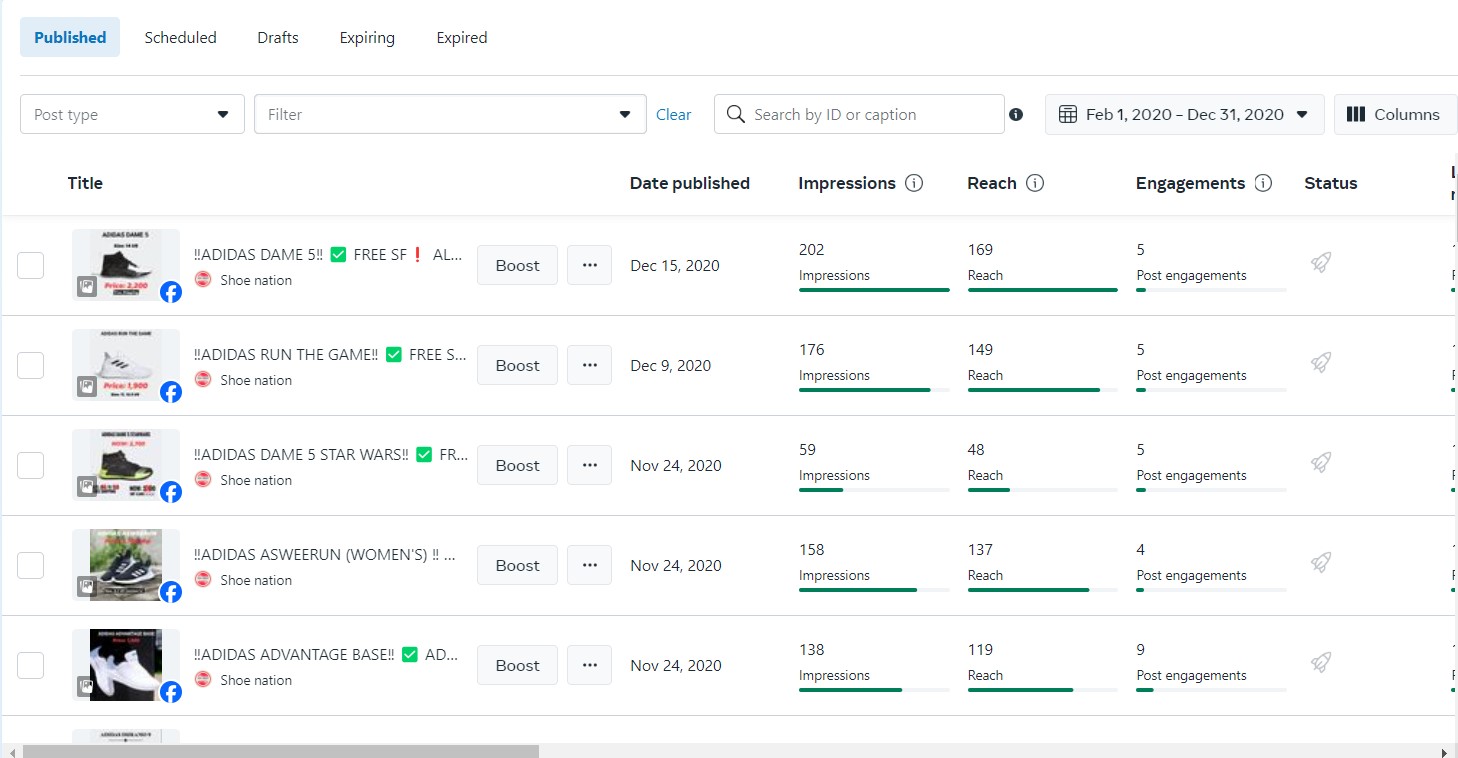Click rocket status icon for ASWEERUN row
1458x758 pixels.
1321,563
